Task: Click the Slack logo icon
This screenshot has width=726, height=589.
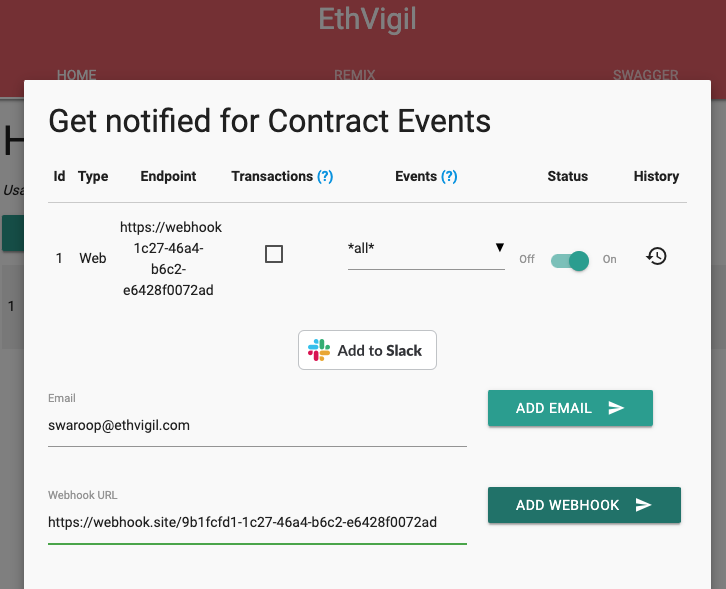Action: pyautogui.click(x=319, y=350)
